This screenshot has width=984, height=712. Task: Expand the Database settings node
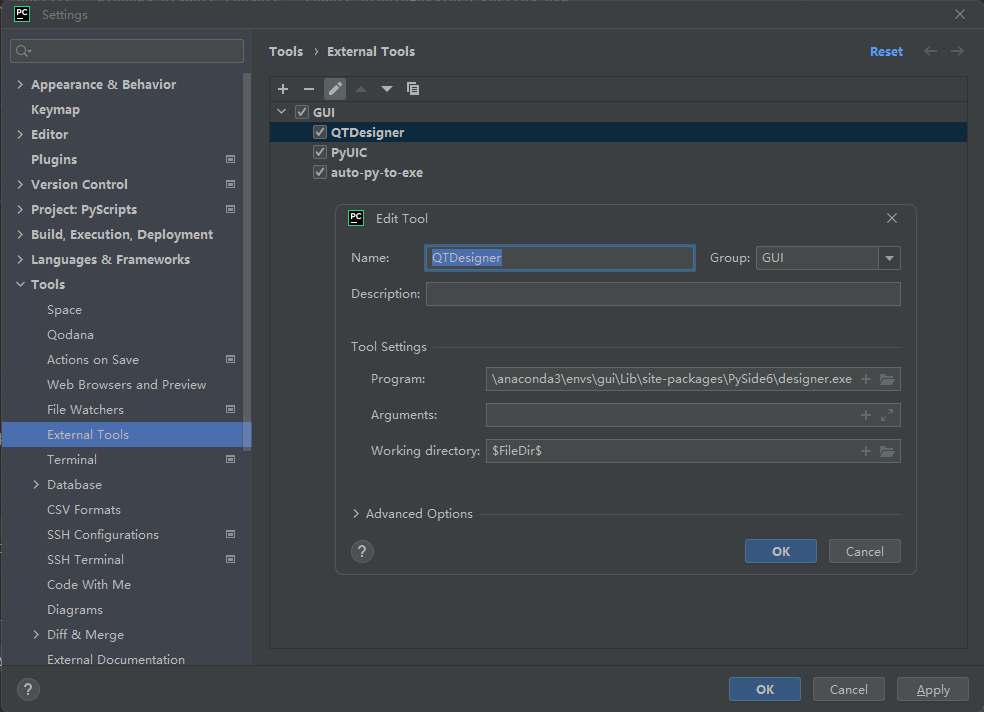click(x=36, y=485)
